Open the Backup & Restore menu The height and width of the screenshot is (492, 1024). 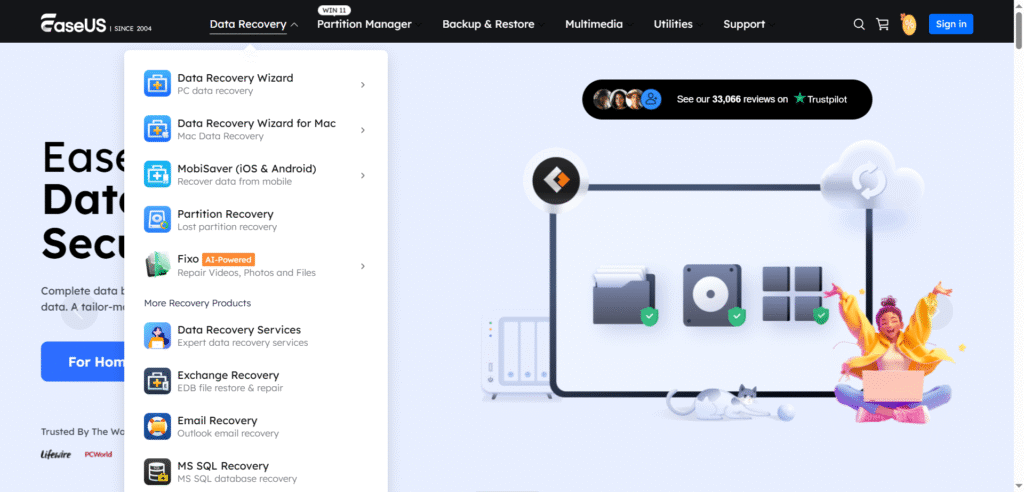[x=488, y=24]
